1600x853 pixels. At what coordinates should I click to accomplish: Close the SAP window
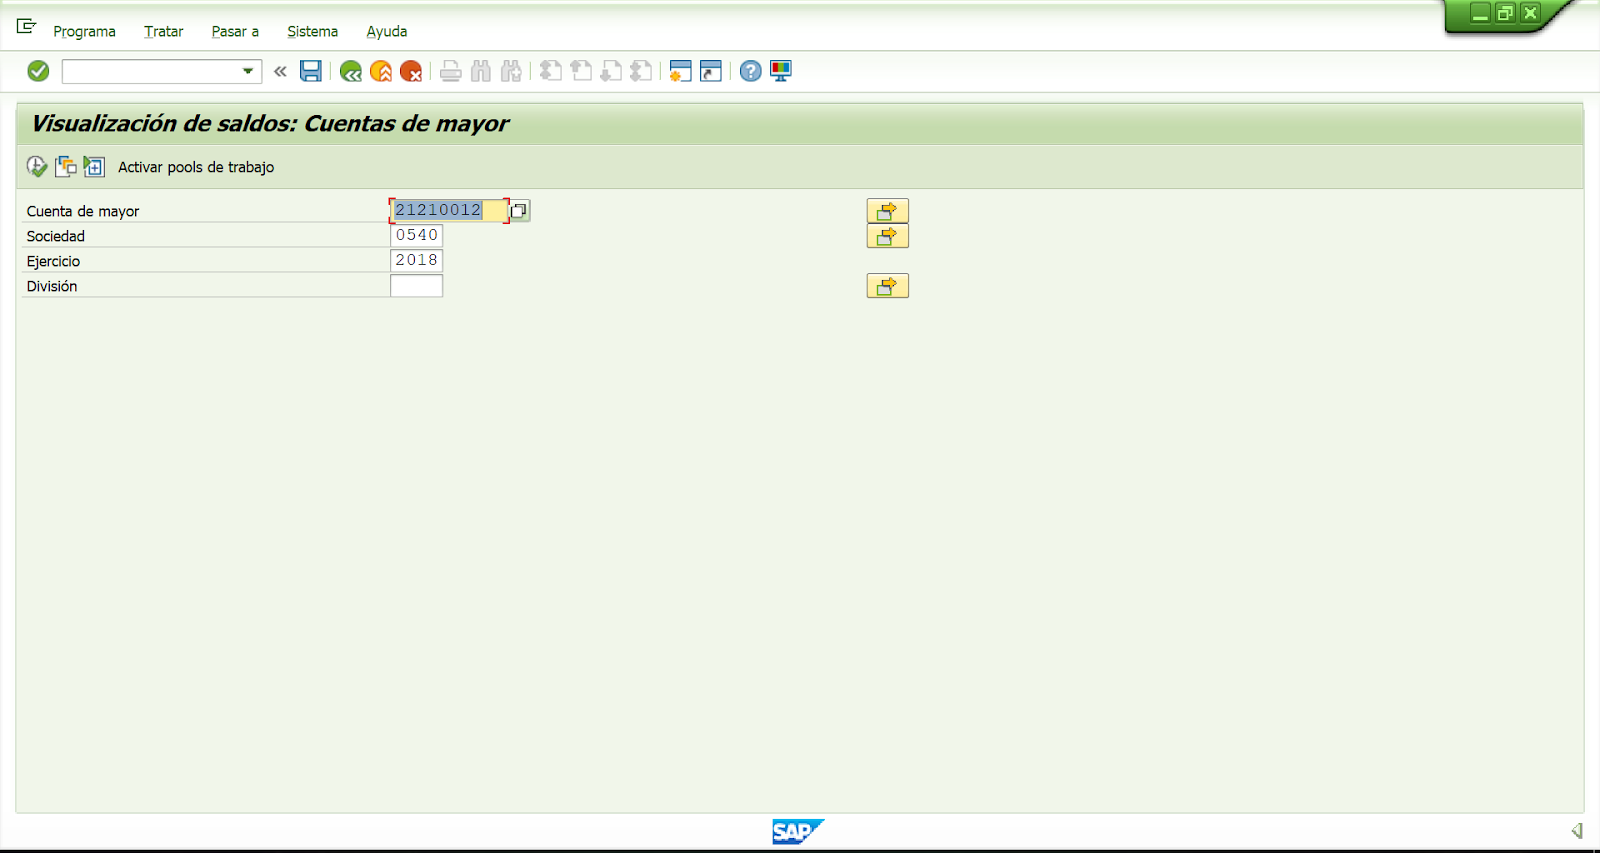pos(1530,13)
